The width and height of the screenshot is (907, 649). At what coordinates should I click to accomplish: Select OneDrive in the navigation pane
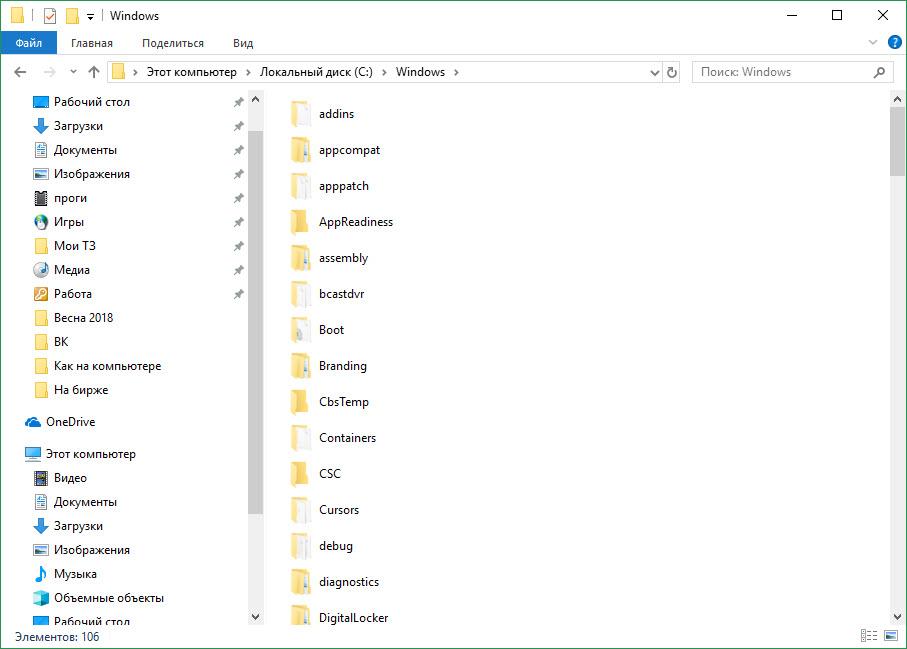(x=70, y=422)
